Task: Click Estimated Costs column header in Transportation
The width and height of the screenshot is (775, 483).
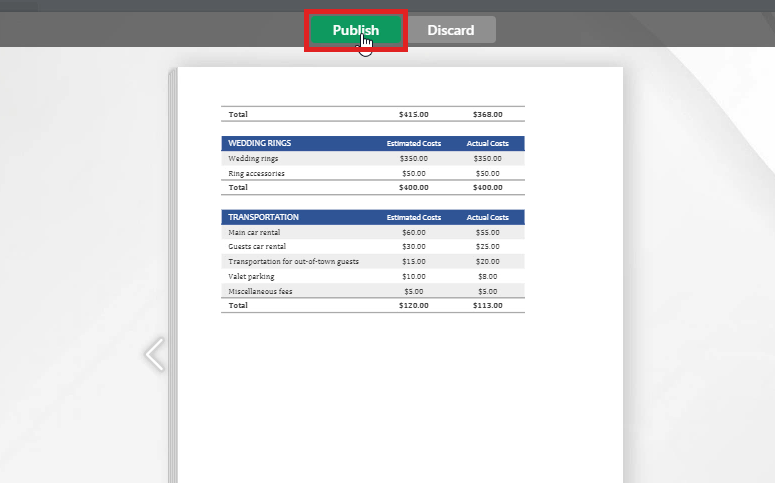Action: tap(413, 217)
